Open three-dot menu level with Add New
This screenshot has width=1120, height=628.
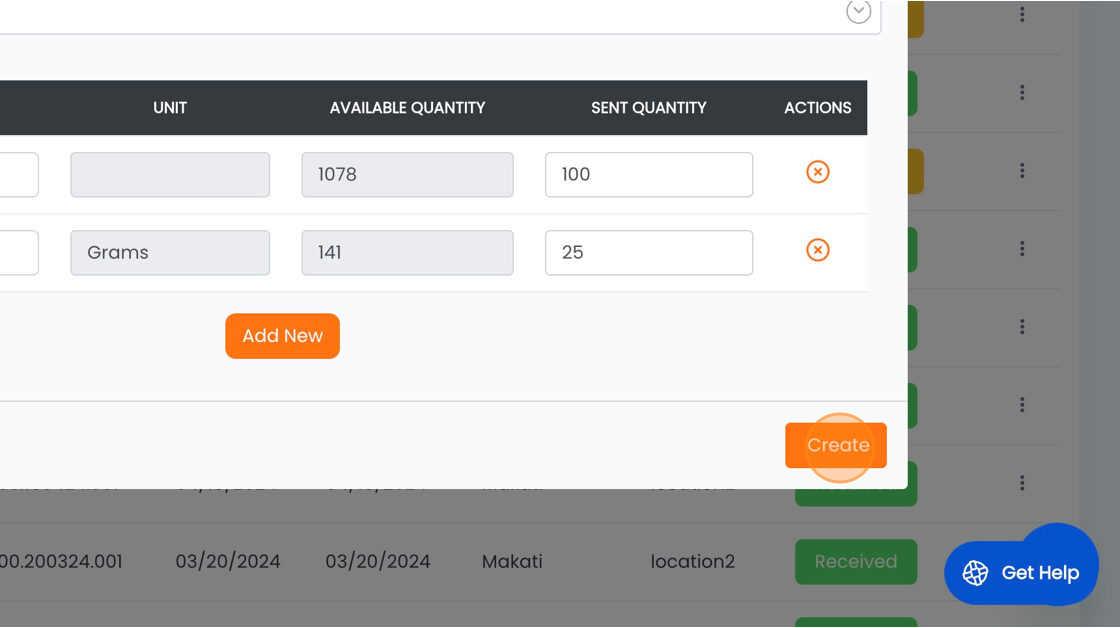pyautogui.click(x=1022, y=327)
